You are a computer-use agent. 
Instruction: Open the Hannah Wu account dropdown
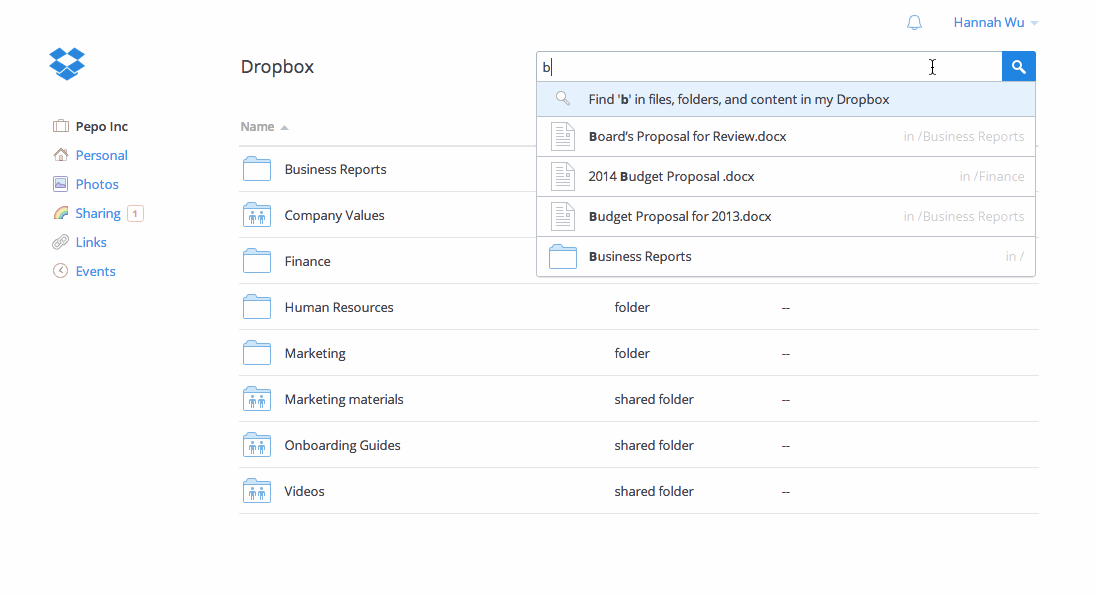pos(995,22)
